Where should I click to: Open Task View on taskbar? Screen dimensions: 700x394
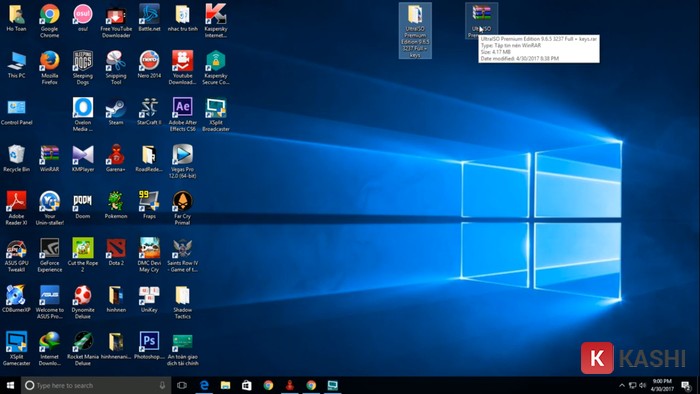(x=182, y=385)
